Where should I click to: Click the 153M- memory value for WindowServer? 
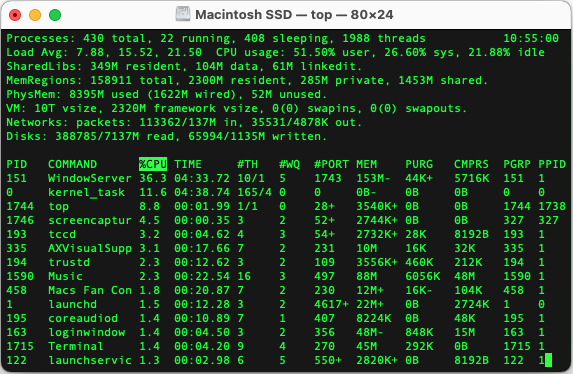(x=373, y=178)
